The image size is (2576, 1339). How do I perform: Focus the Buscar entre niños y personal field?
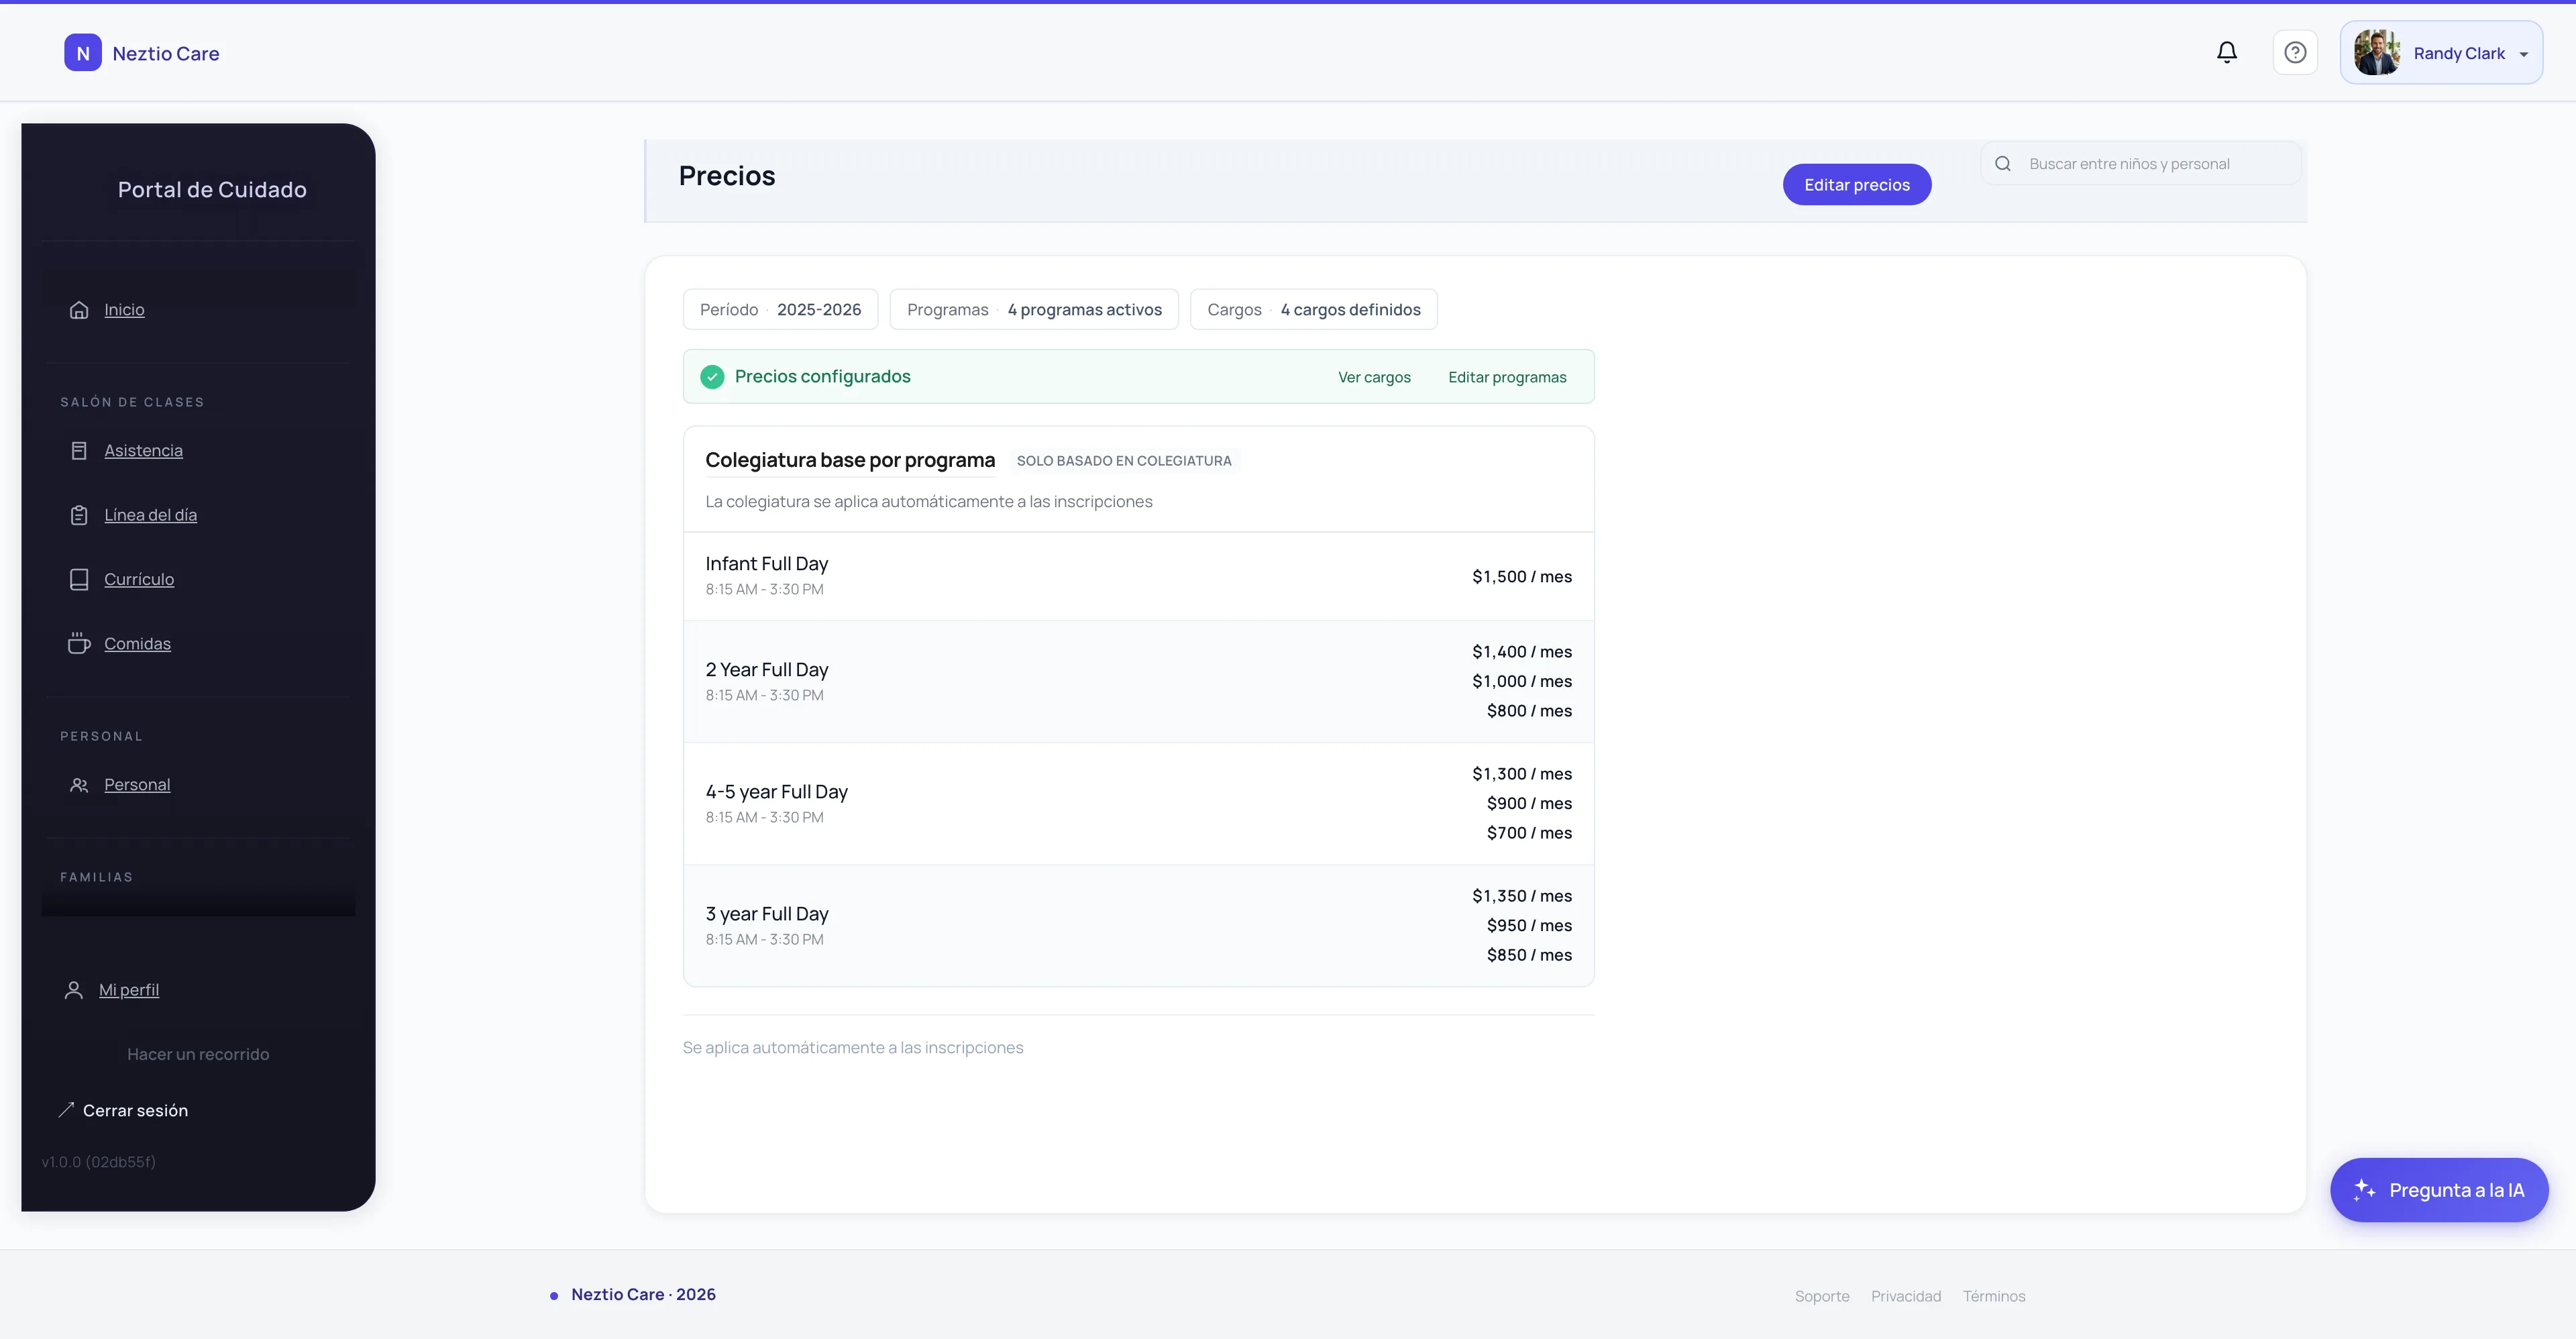[2141, 164]
